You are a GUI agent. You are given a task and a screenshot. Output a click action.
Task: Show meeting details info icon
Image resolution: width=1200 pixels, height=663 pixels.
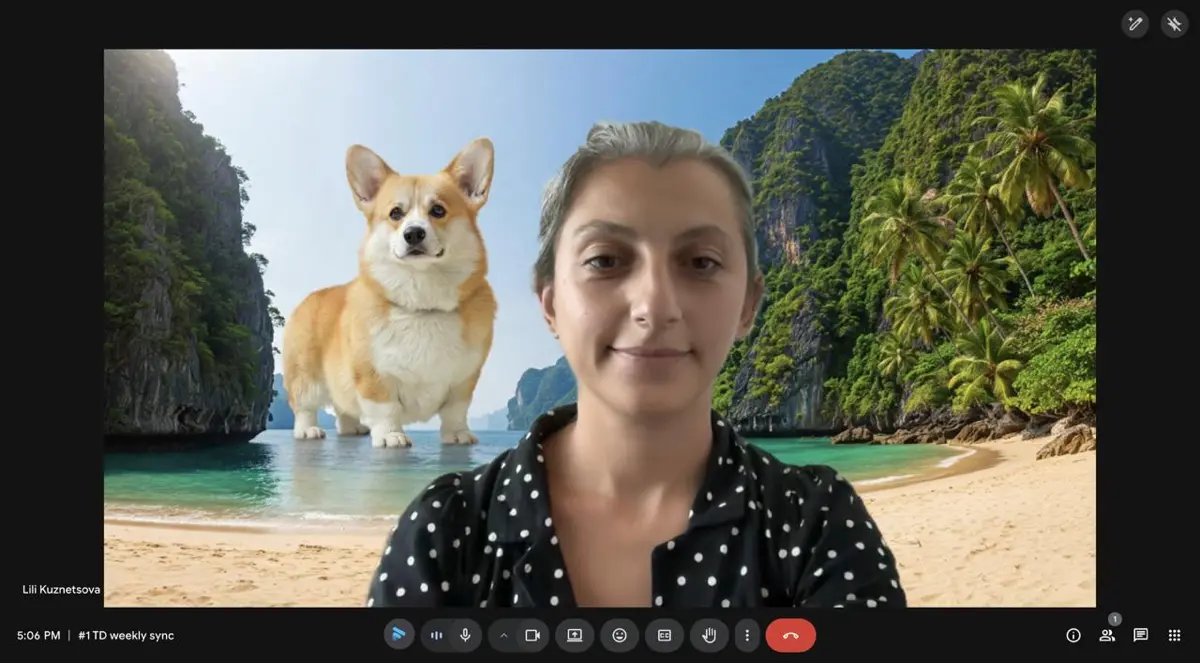(x=1073, y=635)
